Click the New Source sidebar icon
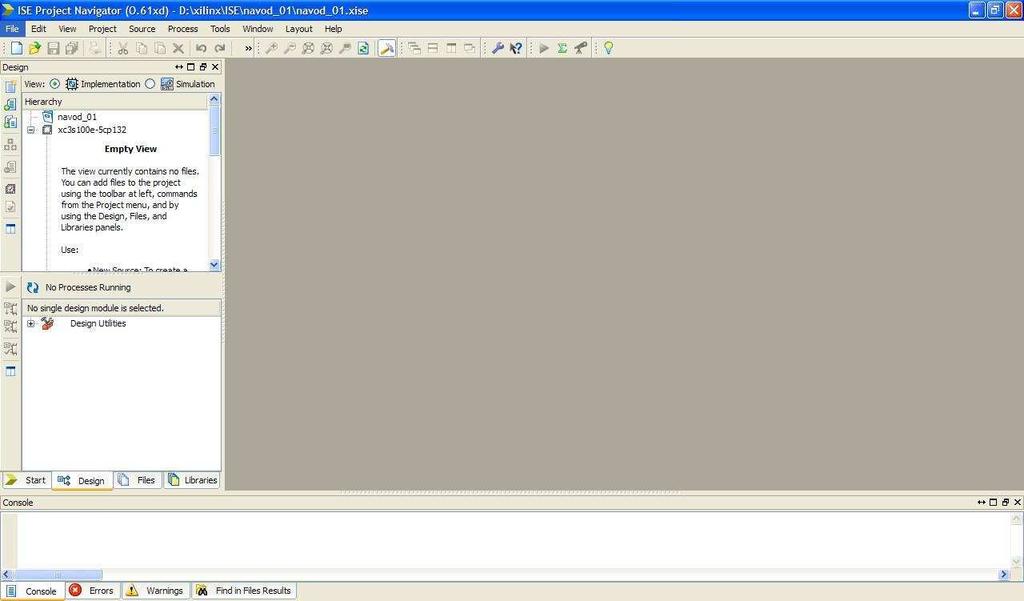 (10, 86)
